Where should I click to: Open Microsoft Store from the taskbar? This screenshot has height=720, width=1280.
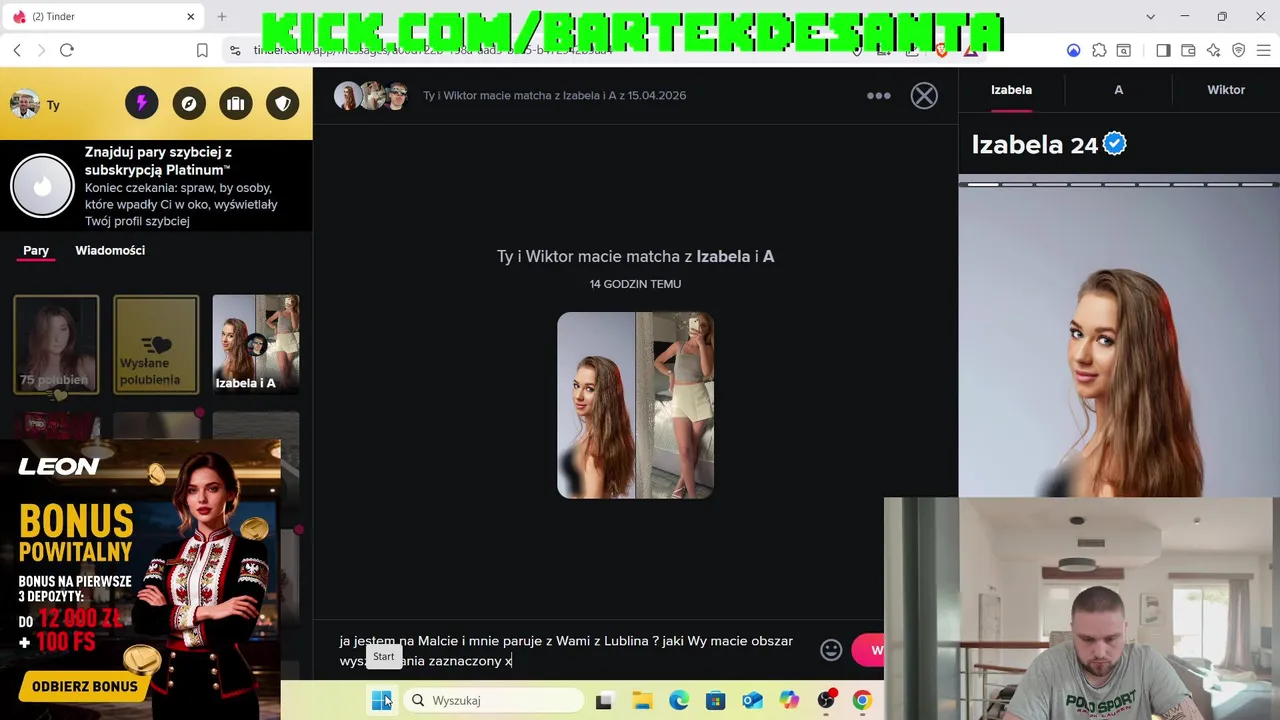click(x=715, y=701)
